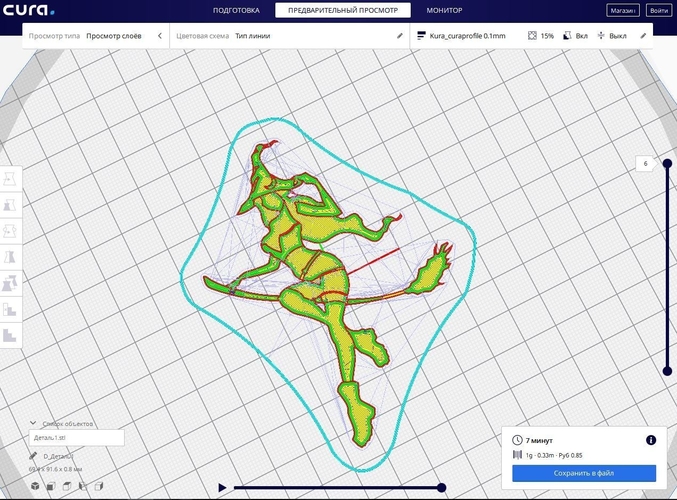Screen dimensions: 677x500
Task: Click the 15% infill value
Action: click(x=547, y=36)
